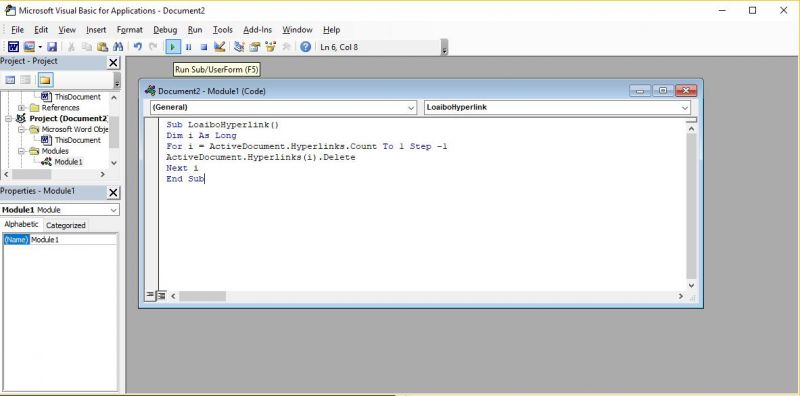This screenshot has height=396, width=800.
Task: Close the Properties panel
Action: click(113, 192)
